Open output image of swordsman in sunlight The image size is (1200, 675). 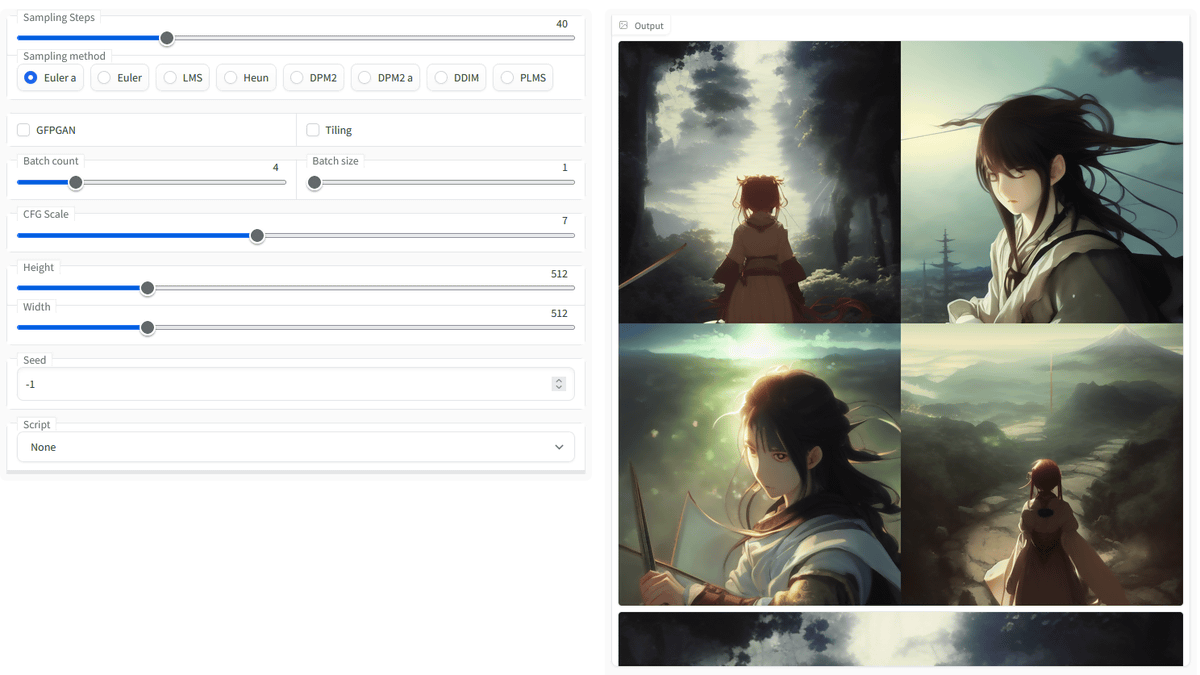pyautogui.click(x=759, y=464)
